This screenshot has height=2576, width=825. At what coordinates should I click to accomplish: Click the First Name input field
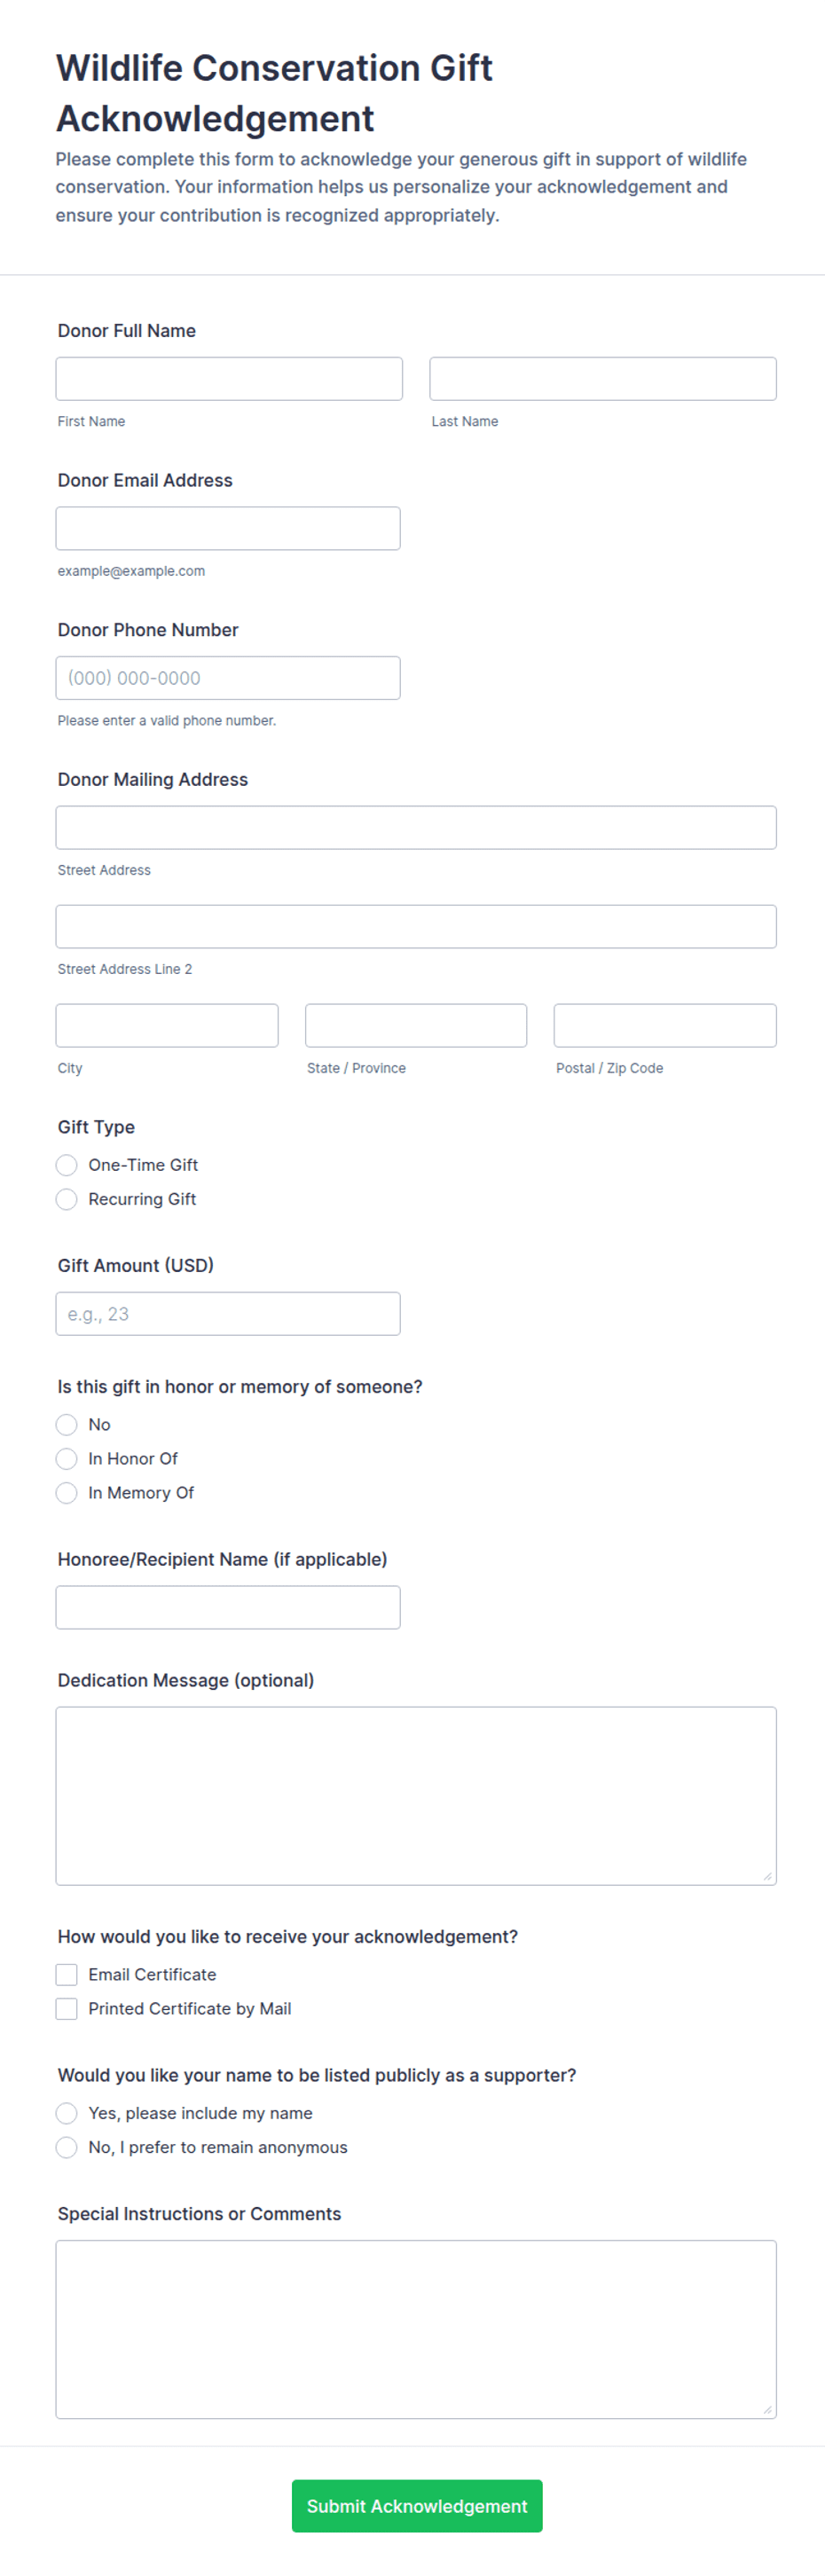[x=229, y=379]
